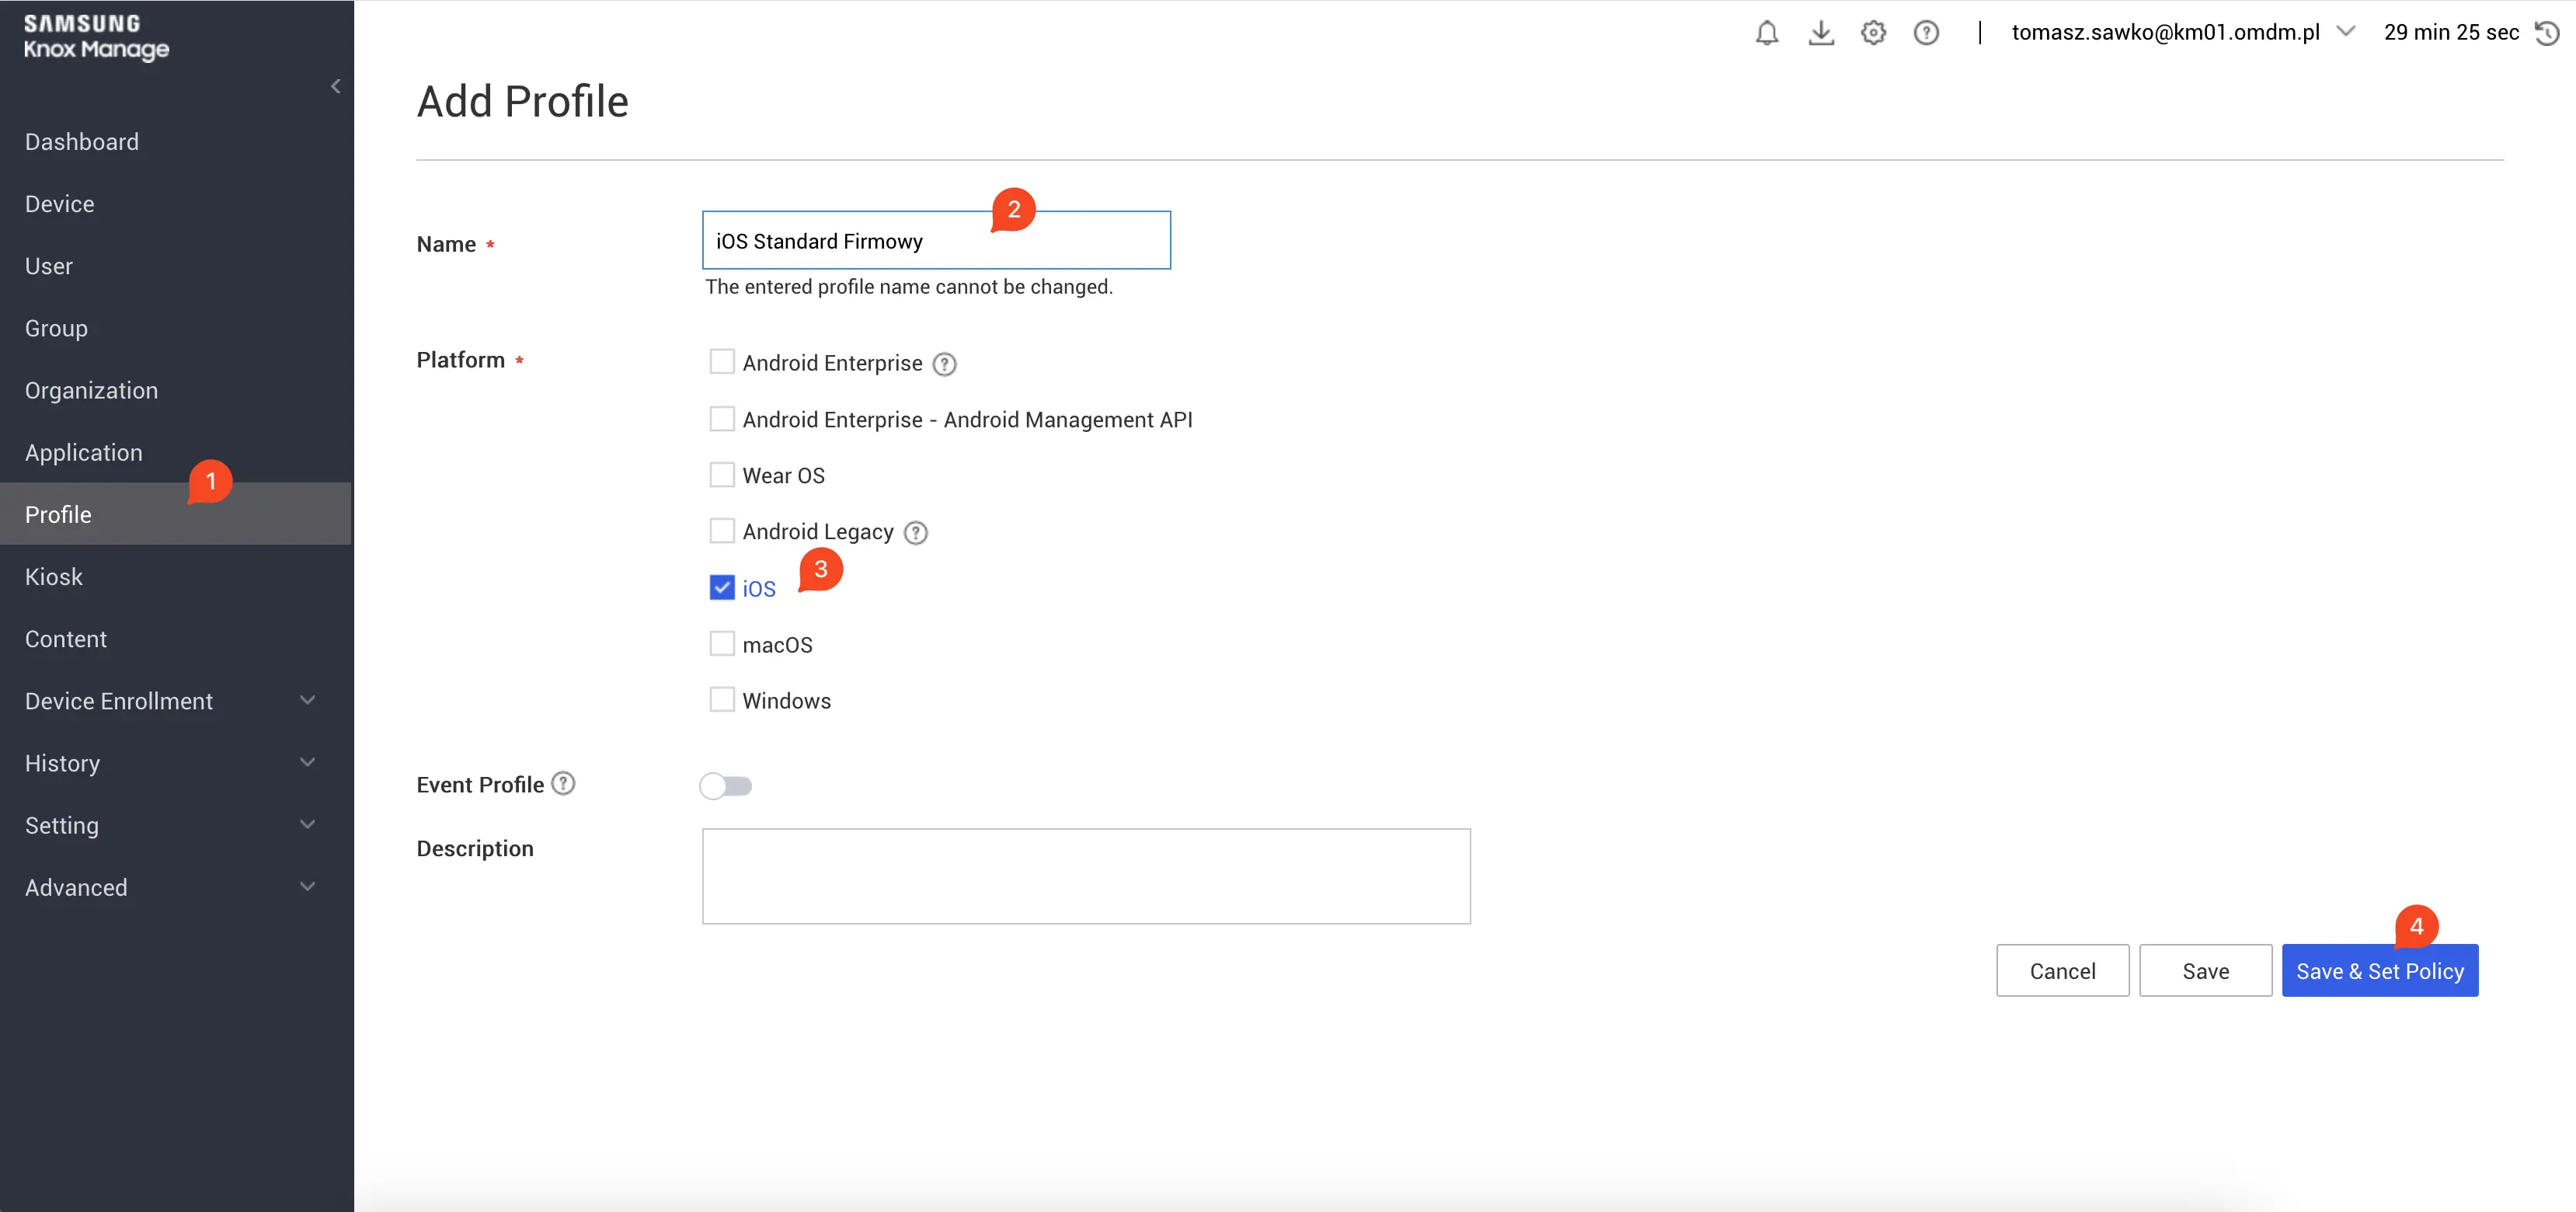Click the session time remaining text
This screenshot has height=1212, width=2576.
2451,32
